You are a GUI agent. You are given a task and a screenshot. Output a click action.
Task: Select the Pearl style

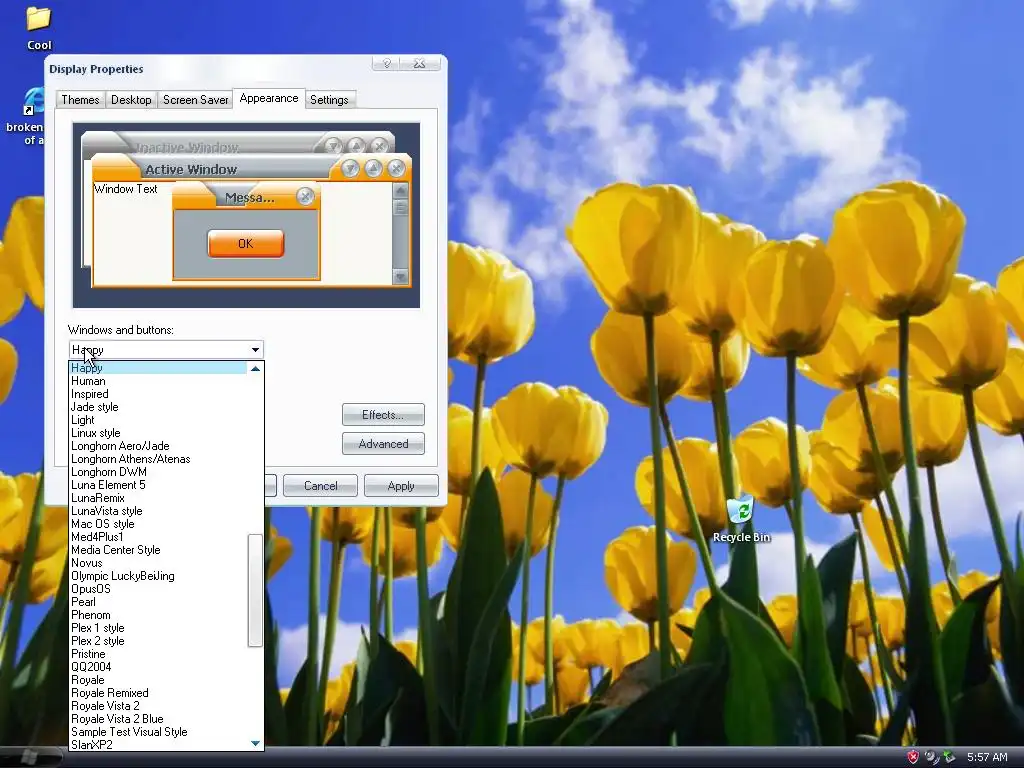(x=158, y=602)
